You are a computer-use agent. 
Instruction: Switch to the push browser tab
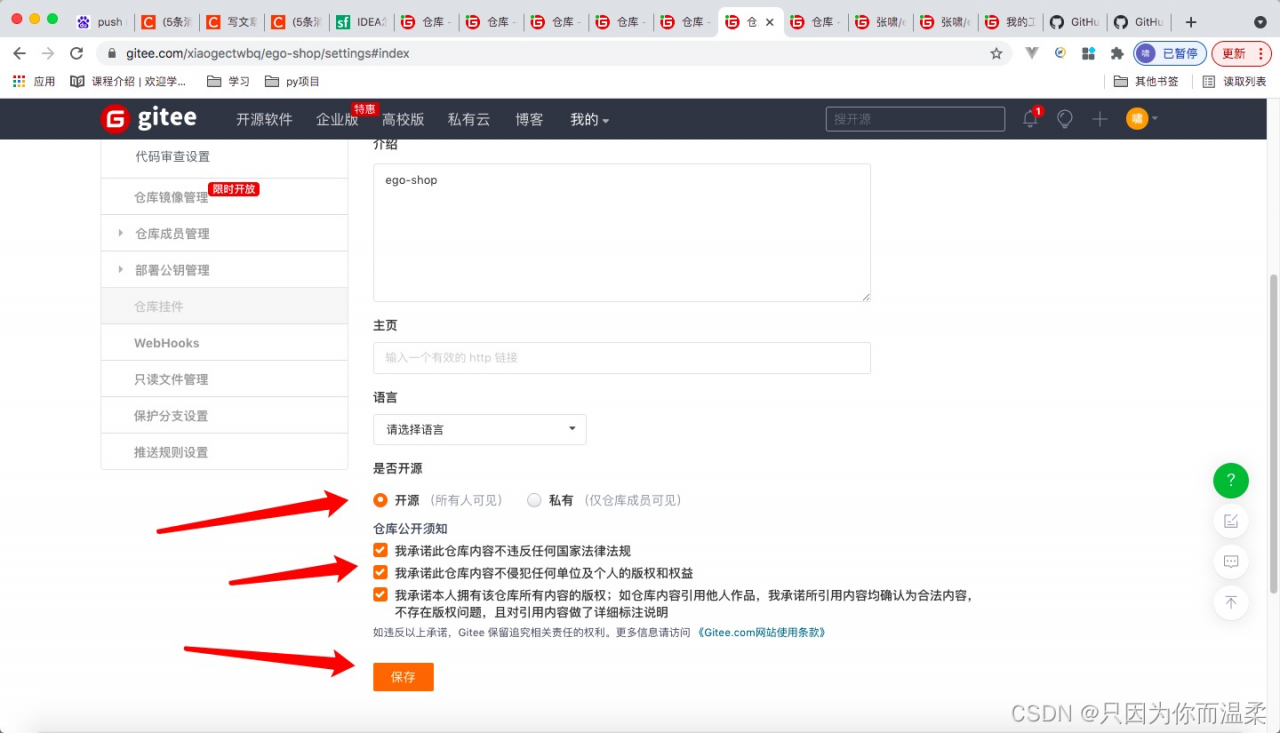(x=101, y=22)
